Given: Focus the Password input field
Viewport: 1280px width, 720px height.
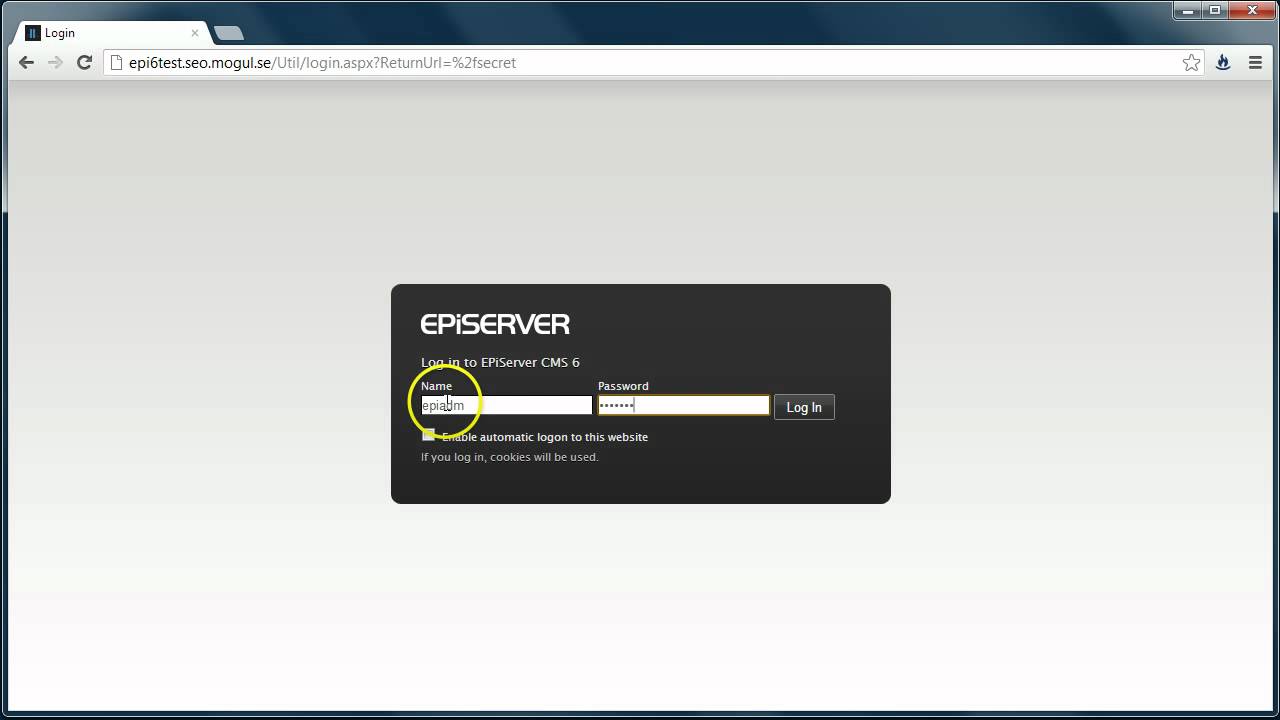Looking at the screenshot, I should click(x=684, y=405).
